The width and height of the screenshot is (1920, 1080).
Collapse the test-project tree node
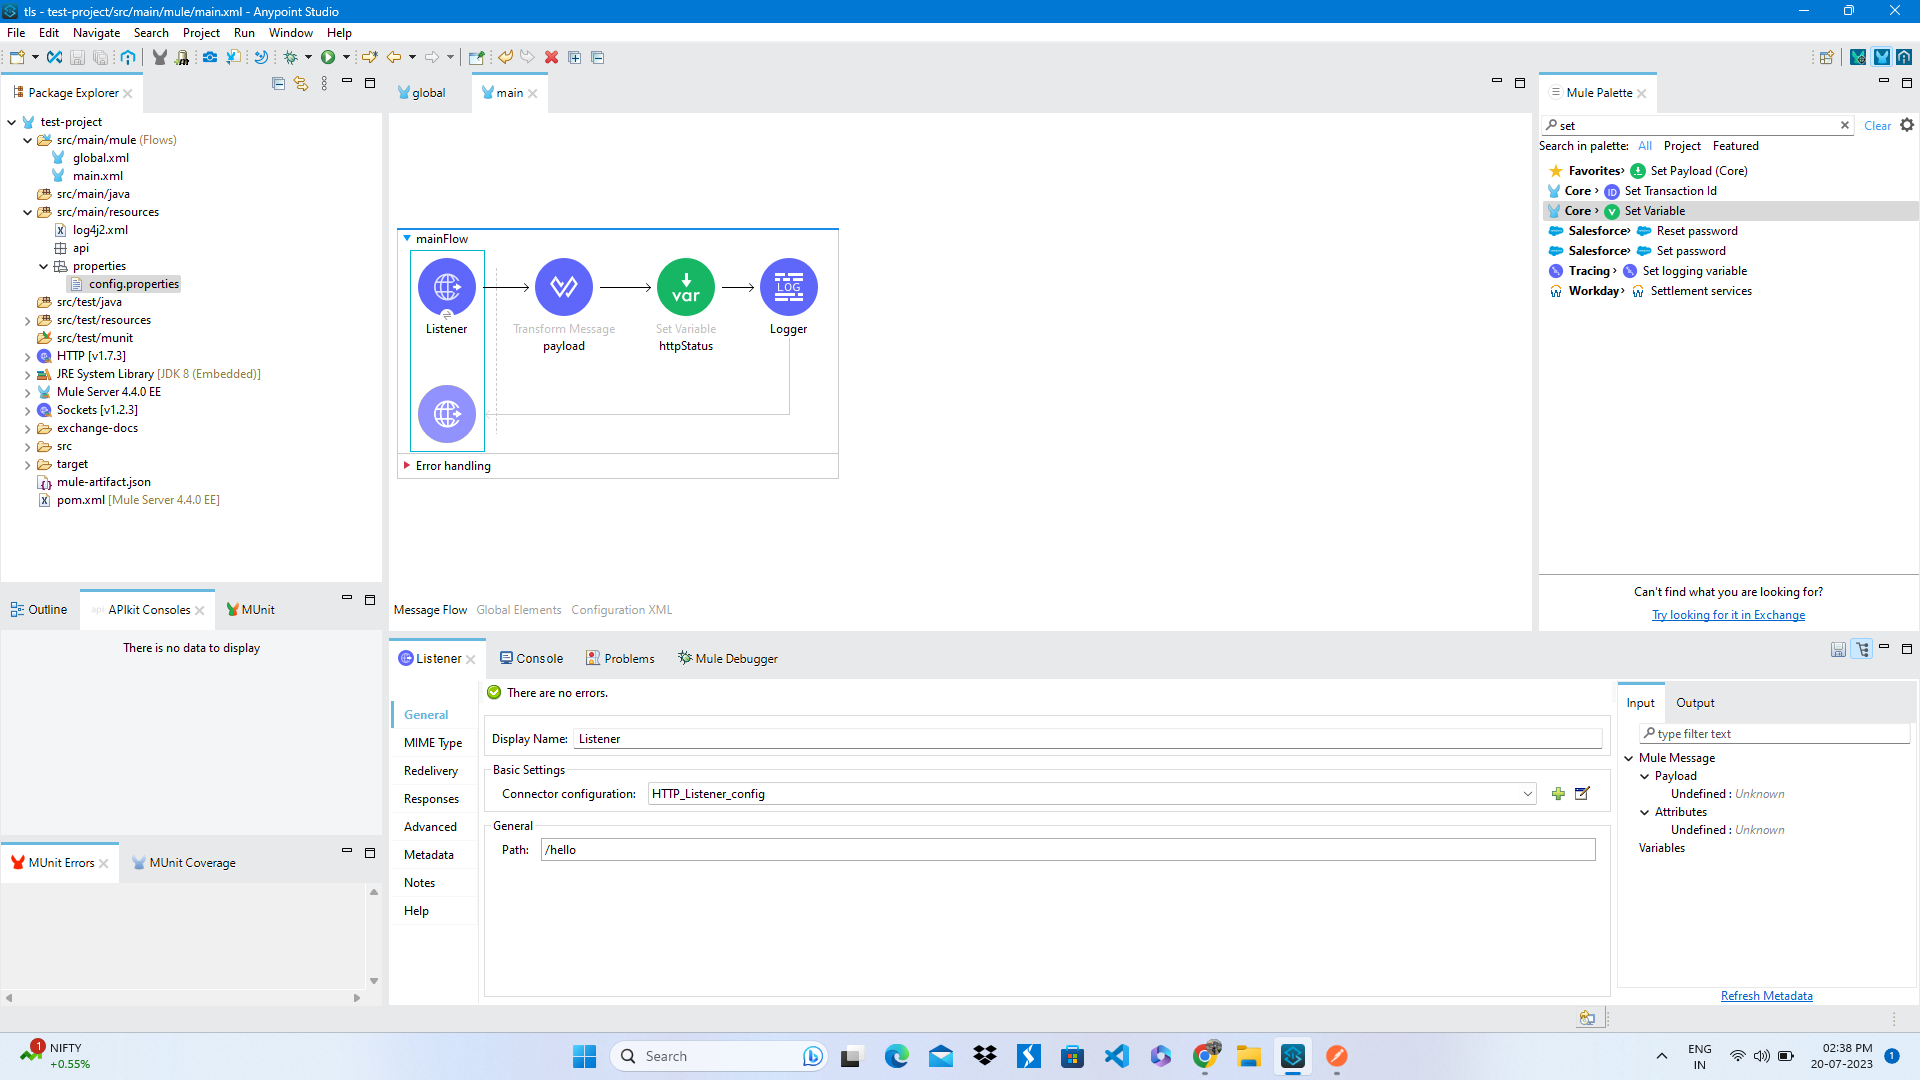[12, 122]
